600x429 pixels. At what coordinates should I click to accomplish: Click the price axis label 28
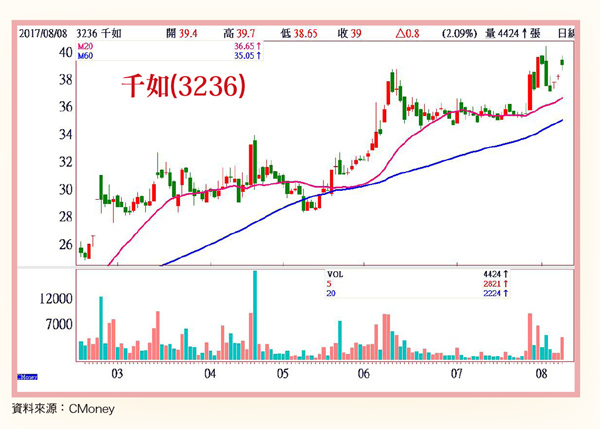pos(65,217)
